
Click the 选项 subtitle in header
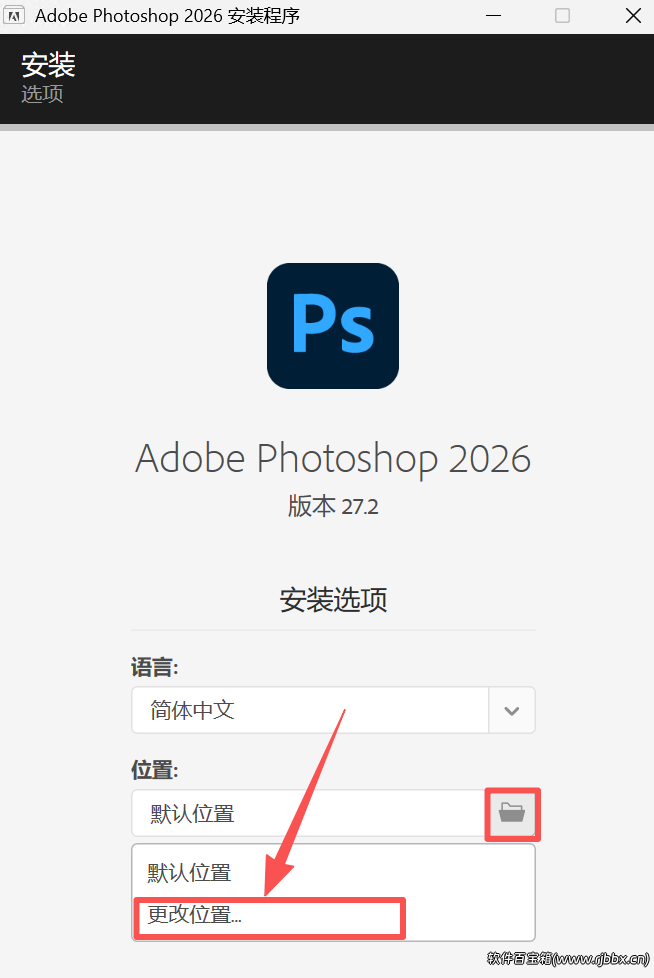42,94
